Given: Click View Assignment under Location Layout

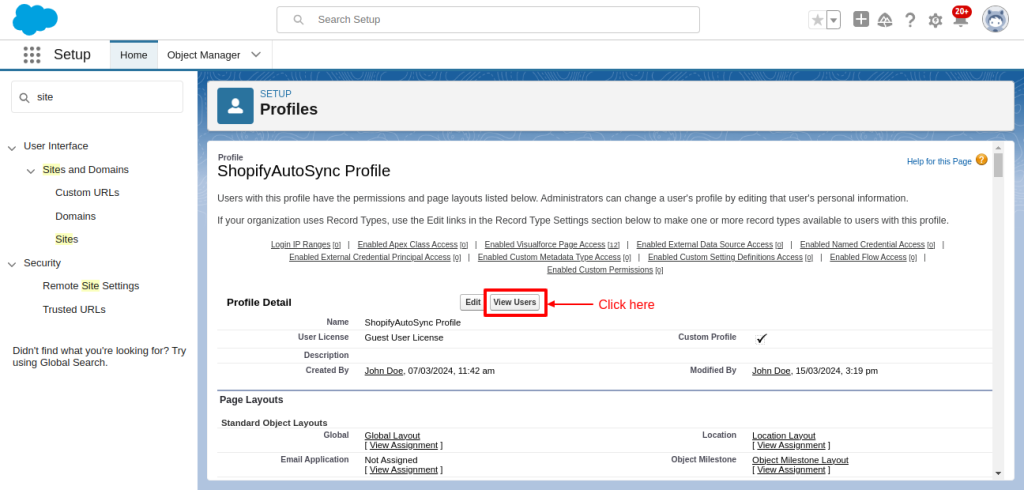Looking at the screenshot, I should [x=792, y=446].
